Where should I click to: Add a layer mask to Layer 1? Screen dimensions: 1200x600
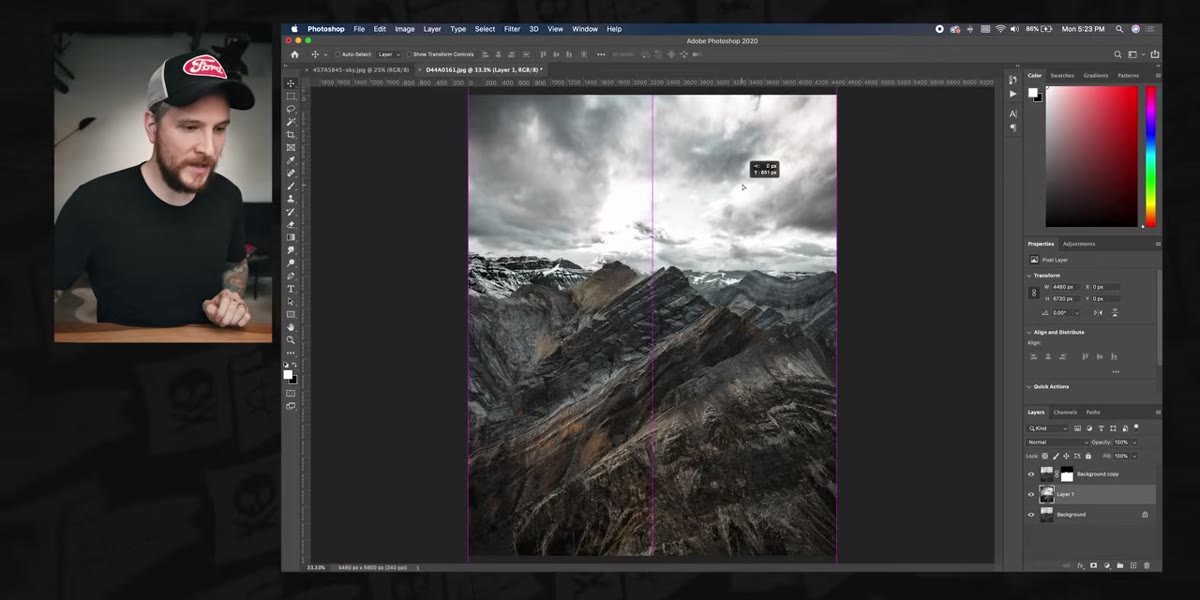click(x=1093, y=566)
